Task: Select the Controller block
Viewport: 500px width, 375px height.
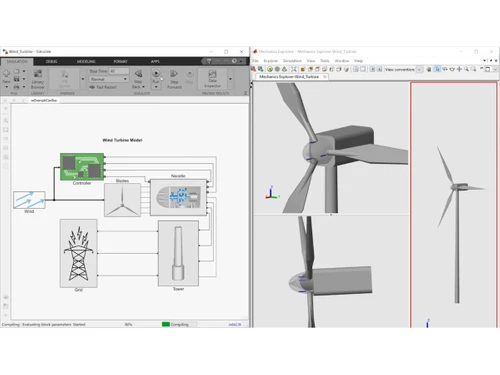Action: pyautogui.click(x=82, y=167)
